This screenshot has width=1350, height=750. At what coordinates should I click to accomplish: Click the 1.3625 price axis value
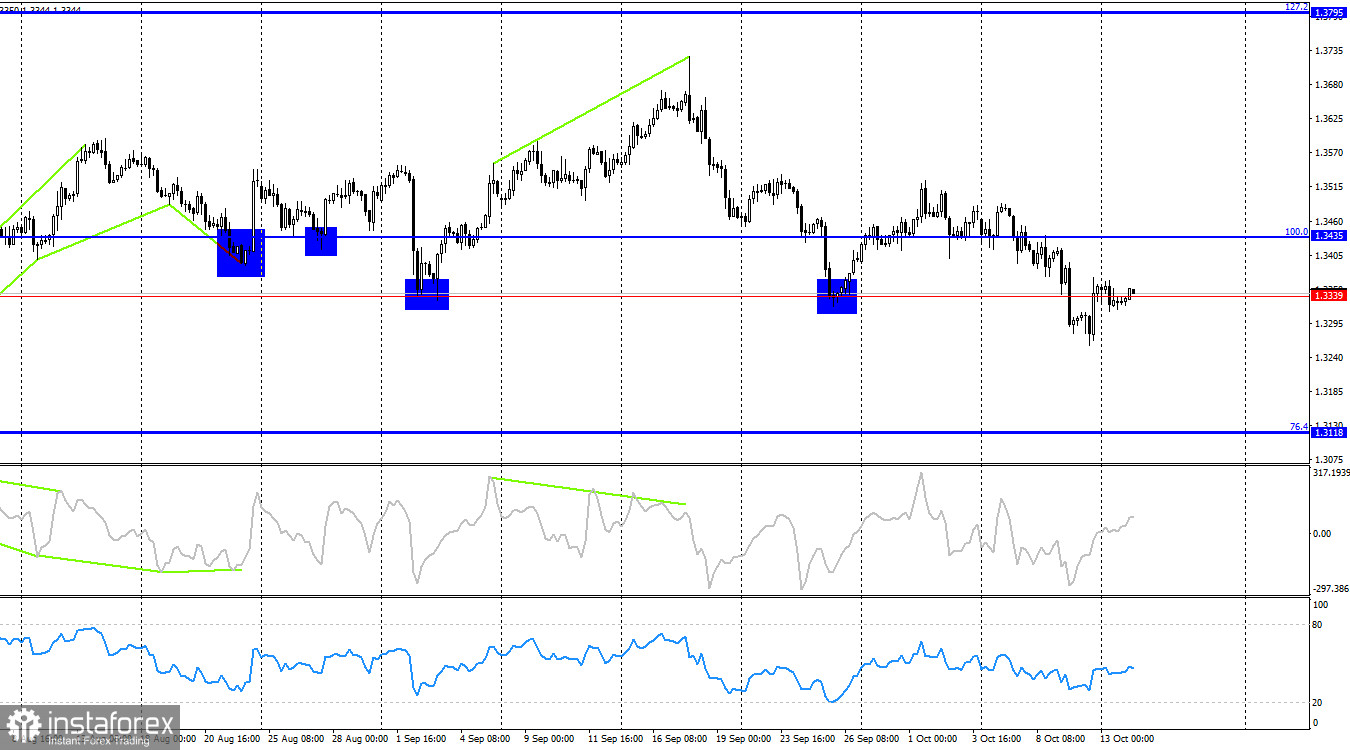tap(1330, 119)
